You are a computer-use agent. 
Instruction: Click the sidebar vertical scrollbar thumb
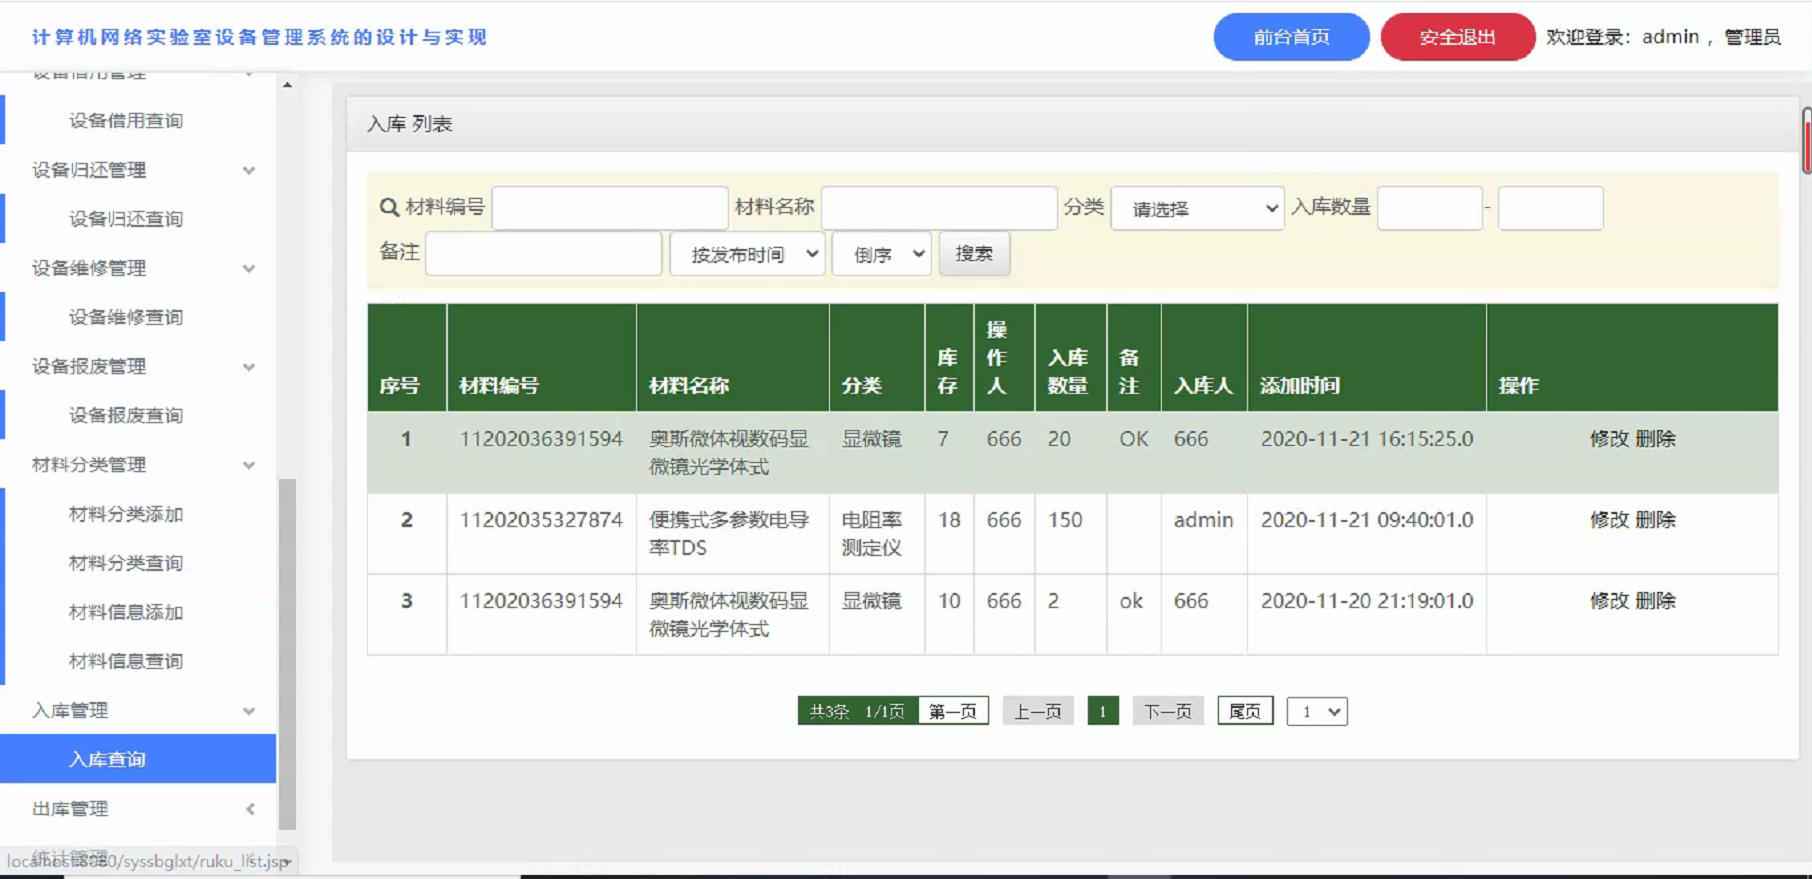(x=288, y=654)
